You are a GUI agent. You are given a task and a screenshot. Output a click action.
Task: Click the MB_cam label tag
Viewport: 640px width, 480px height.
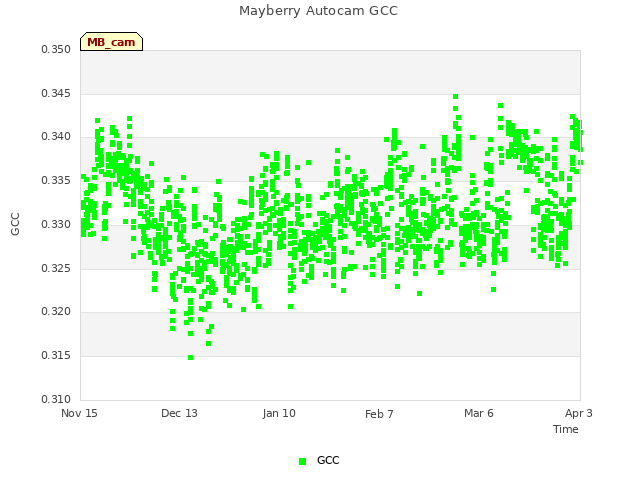coord(111,42)
